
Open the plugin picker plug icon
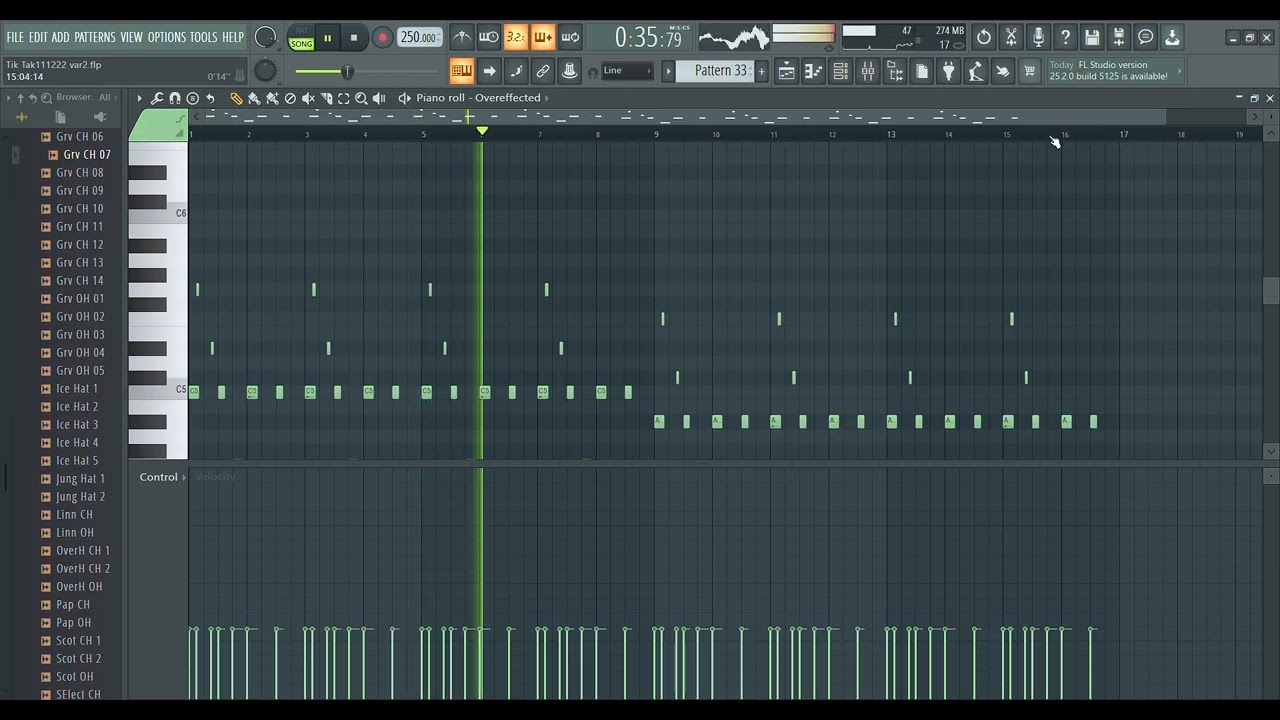coord(949,71)
